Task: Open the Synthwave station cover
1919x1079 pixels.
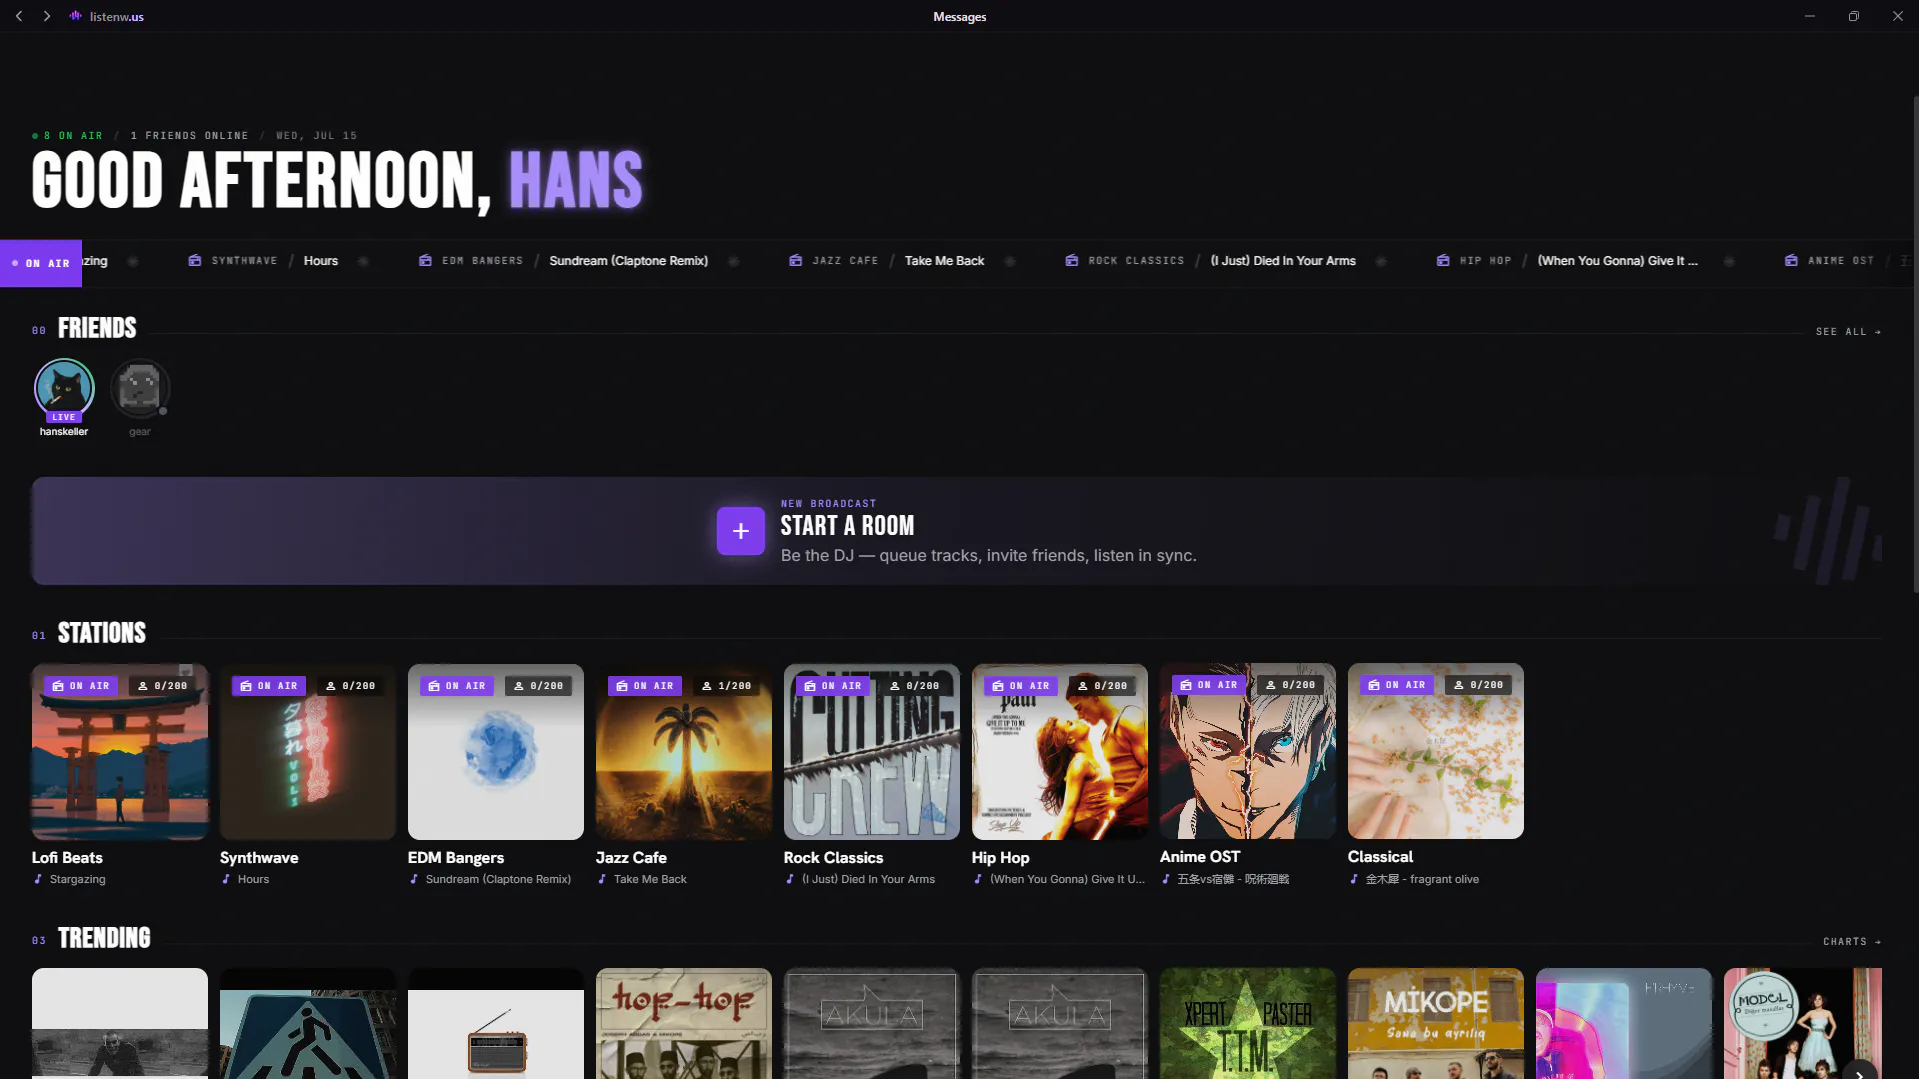Action: point(308,751)
